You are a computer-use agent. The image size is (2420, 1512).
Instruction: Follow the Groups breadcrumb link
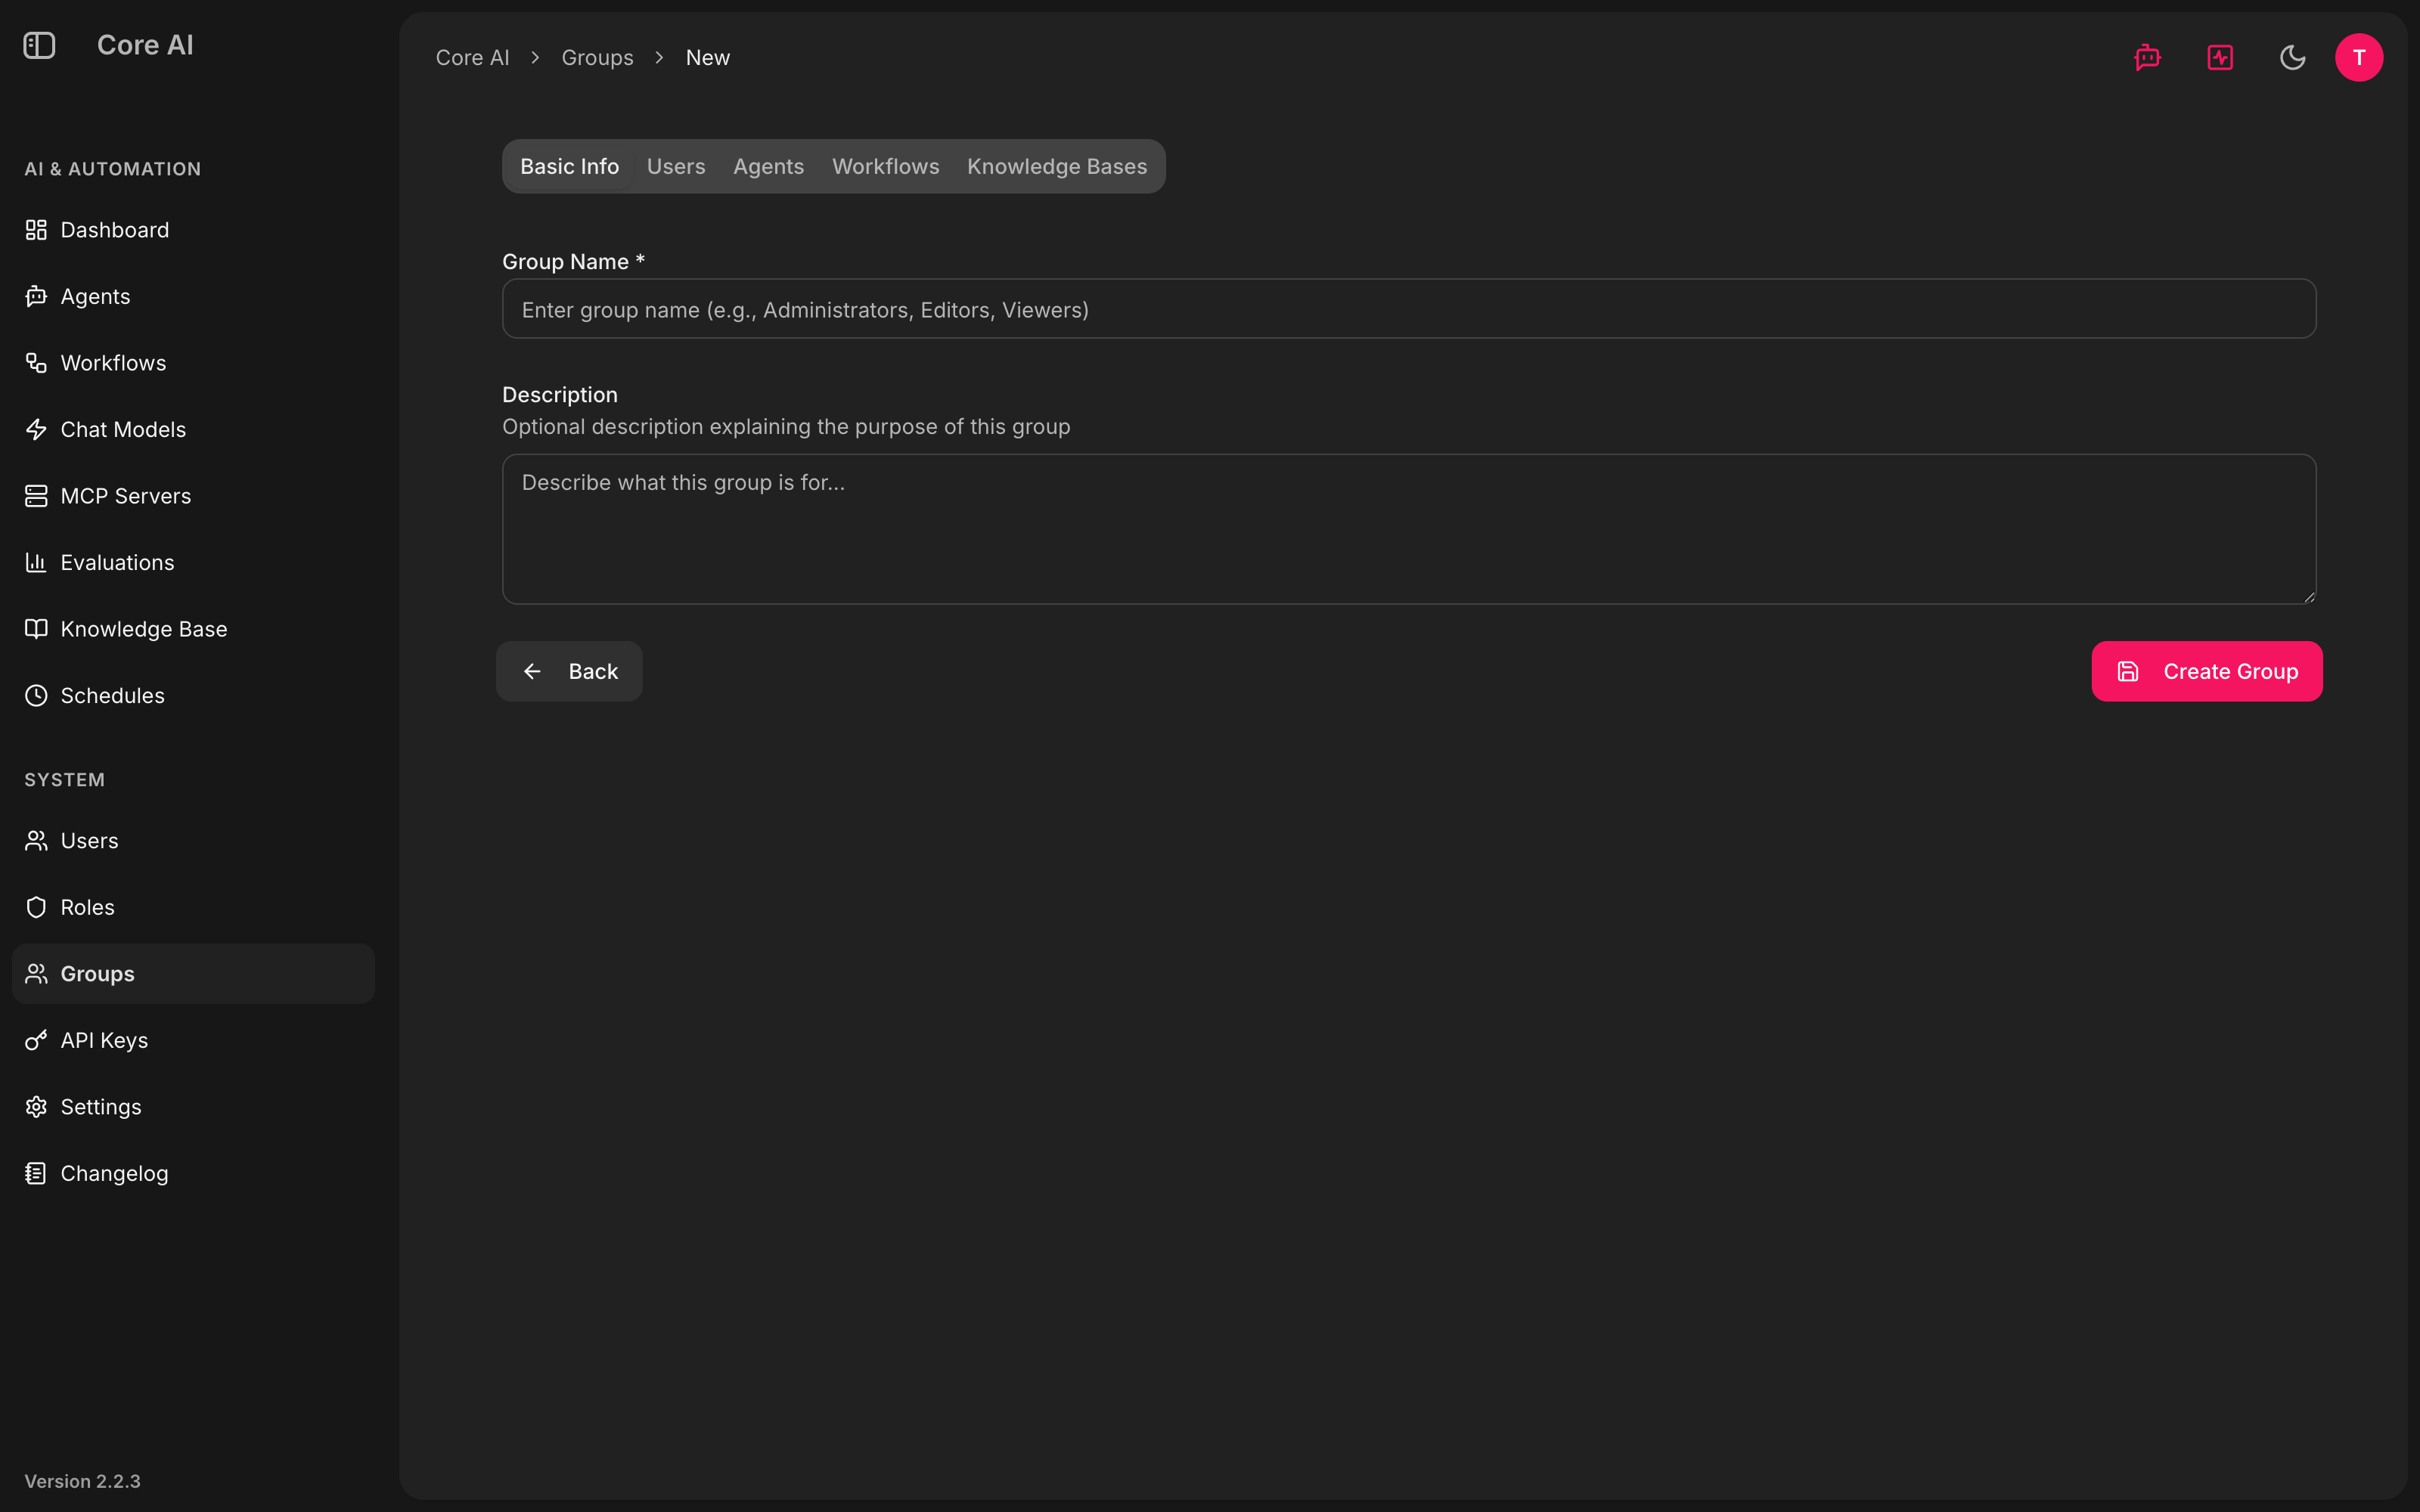click(597, 58)
